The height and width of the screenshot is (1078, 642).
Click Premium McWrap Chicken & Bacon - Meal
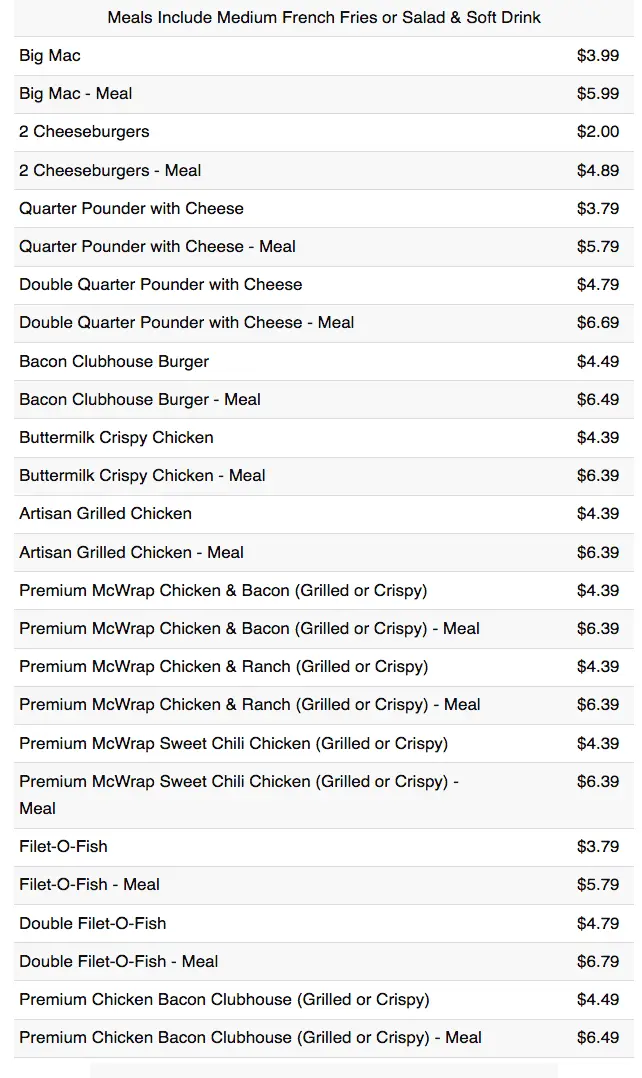click(x=249, y=629)
